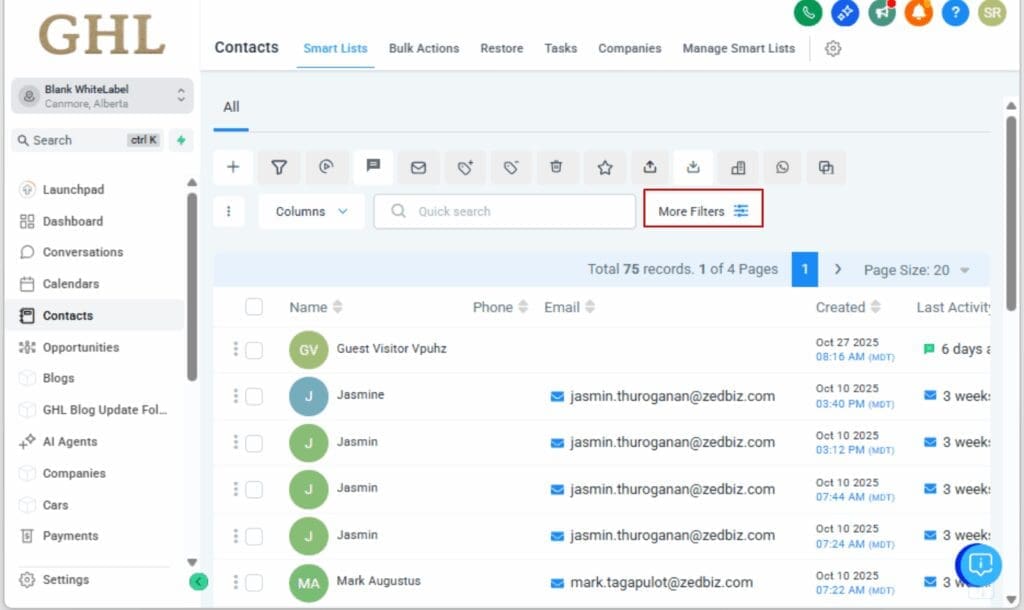Click the star favorite icon in toolbar
This screenshot has width=1024, height=610.
click(604, 167)
